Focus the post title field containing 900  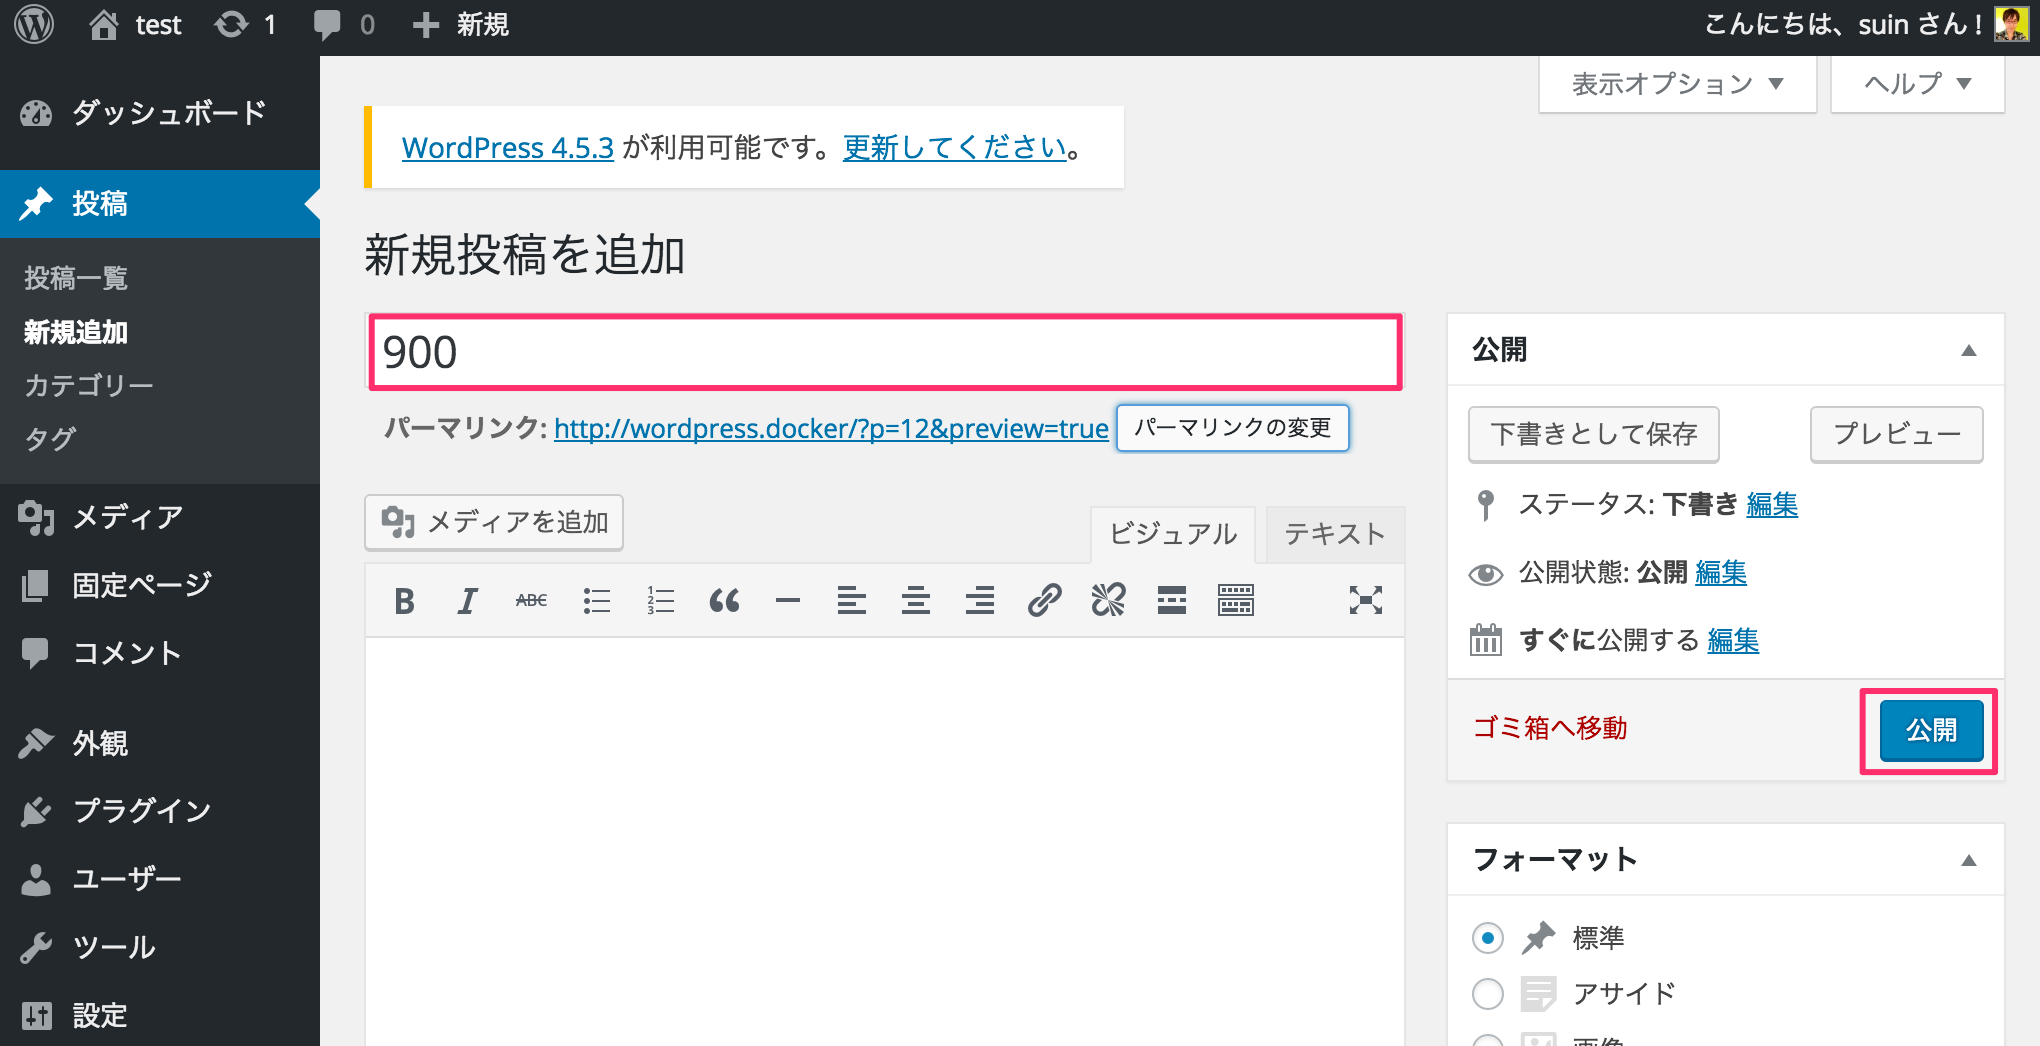coord(885,352)
